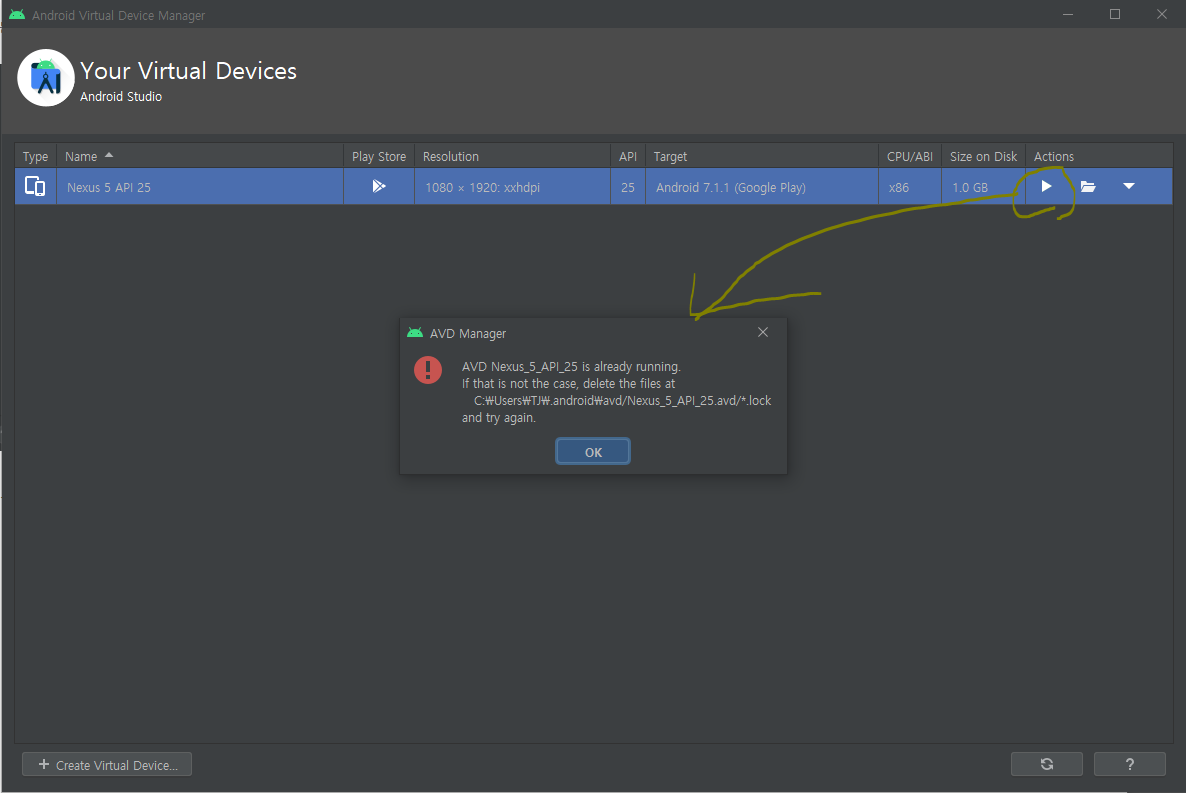Click the Play Store icon in device row
1186x793 pixels.
tap(379, 185)
